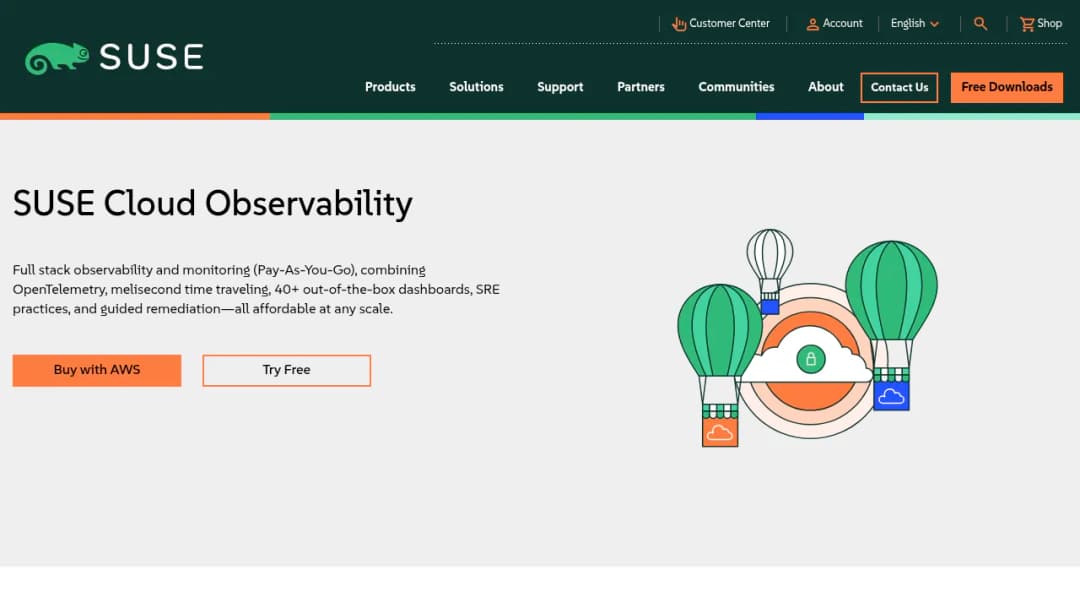Open the Solutions menu

[476, 87]
